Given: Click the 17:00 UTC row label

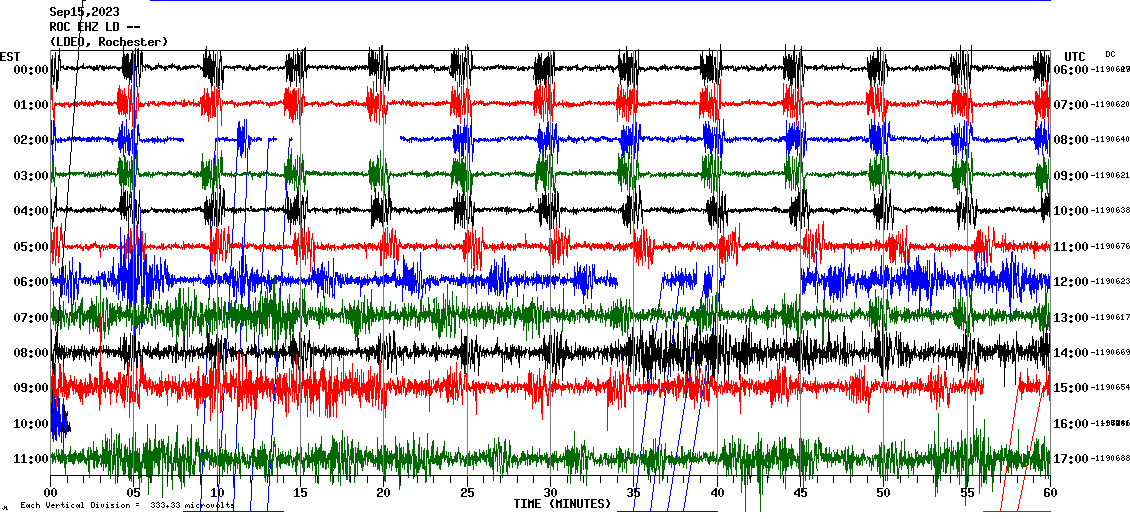Looking at the screenshot, I should pyautogui.click(x=1071, y=459).
